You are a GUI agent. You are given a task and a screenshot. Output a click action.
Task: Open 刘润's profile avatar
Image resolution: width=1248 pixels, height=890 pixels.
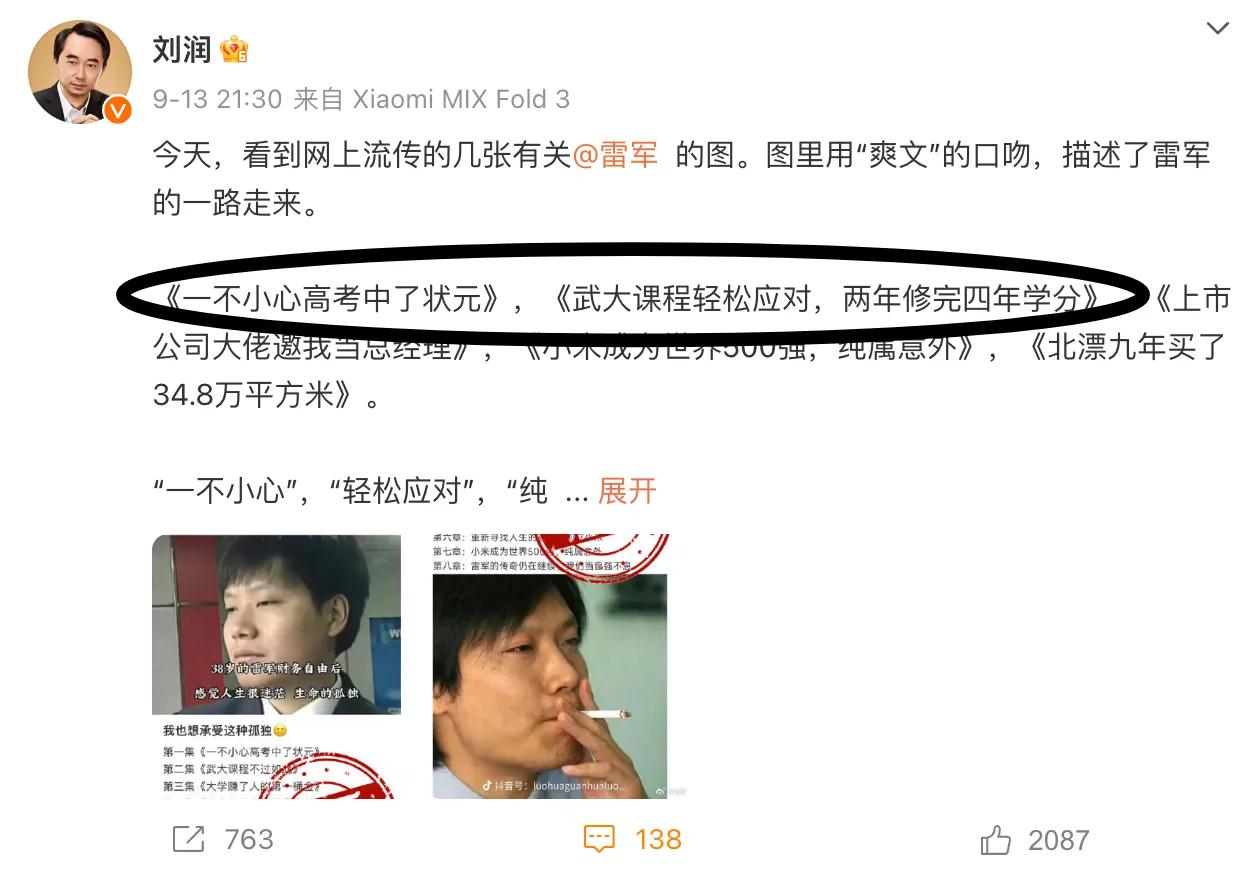click(x=79, y=71)
